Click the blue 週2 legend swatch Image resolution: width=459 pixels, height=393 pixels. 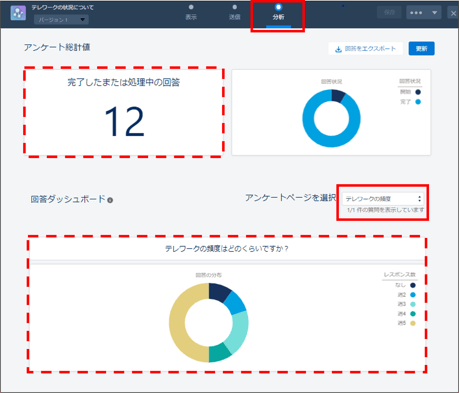click(413, 295)
